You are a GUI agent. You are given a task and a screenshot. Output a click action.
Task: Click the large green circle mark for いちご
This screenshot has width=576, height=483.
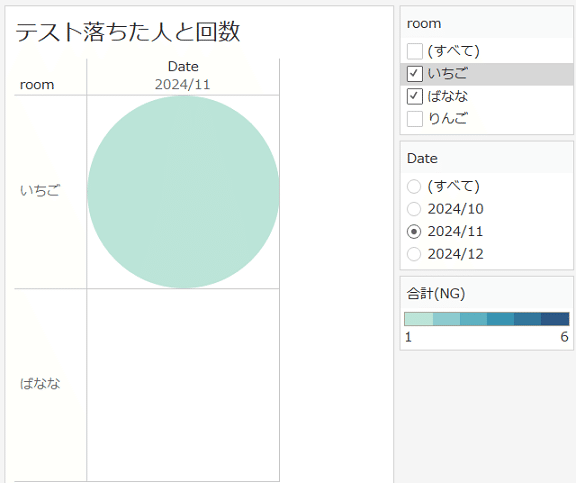[183, 192]
